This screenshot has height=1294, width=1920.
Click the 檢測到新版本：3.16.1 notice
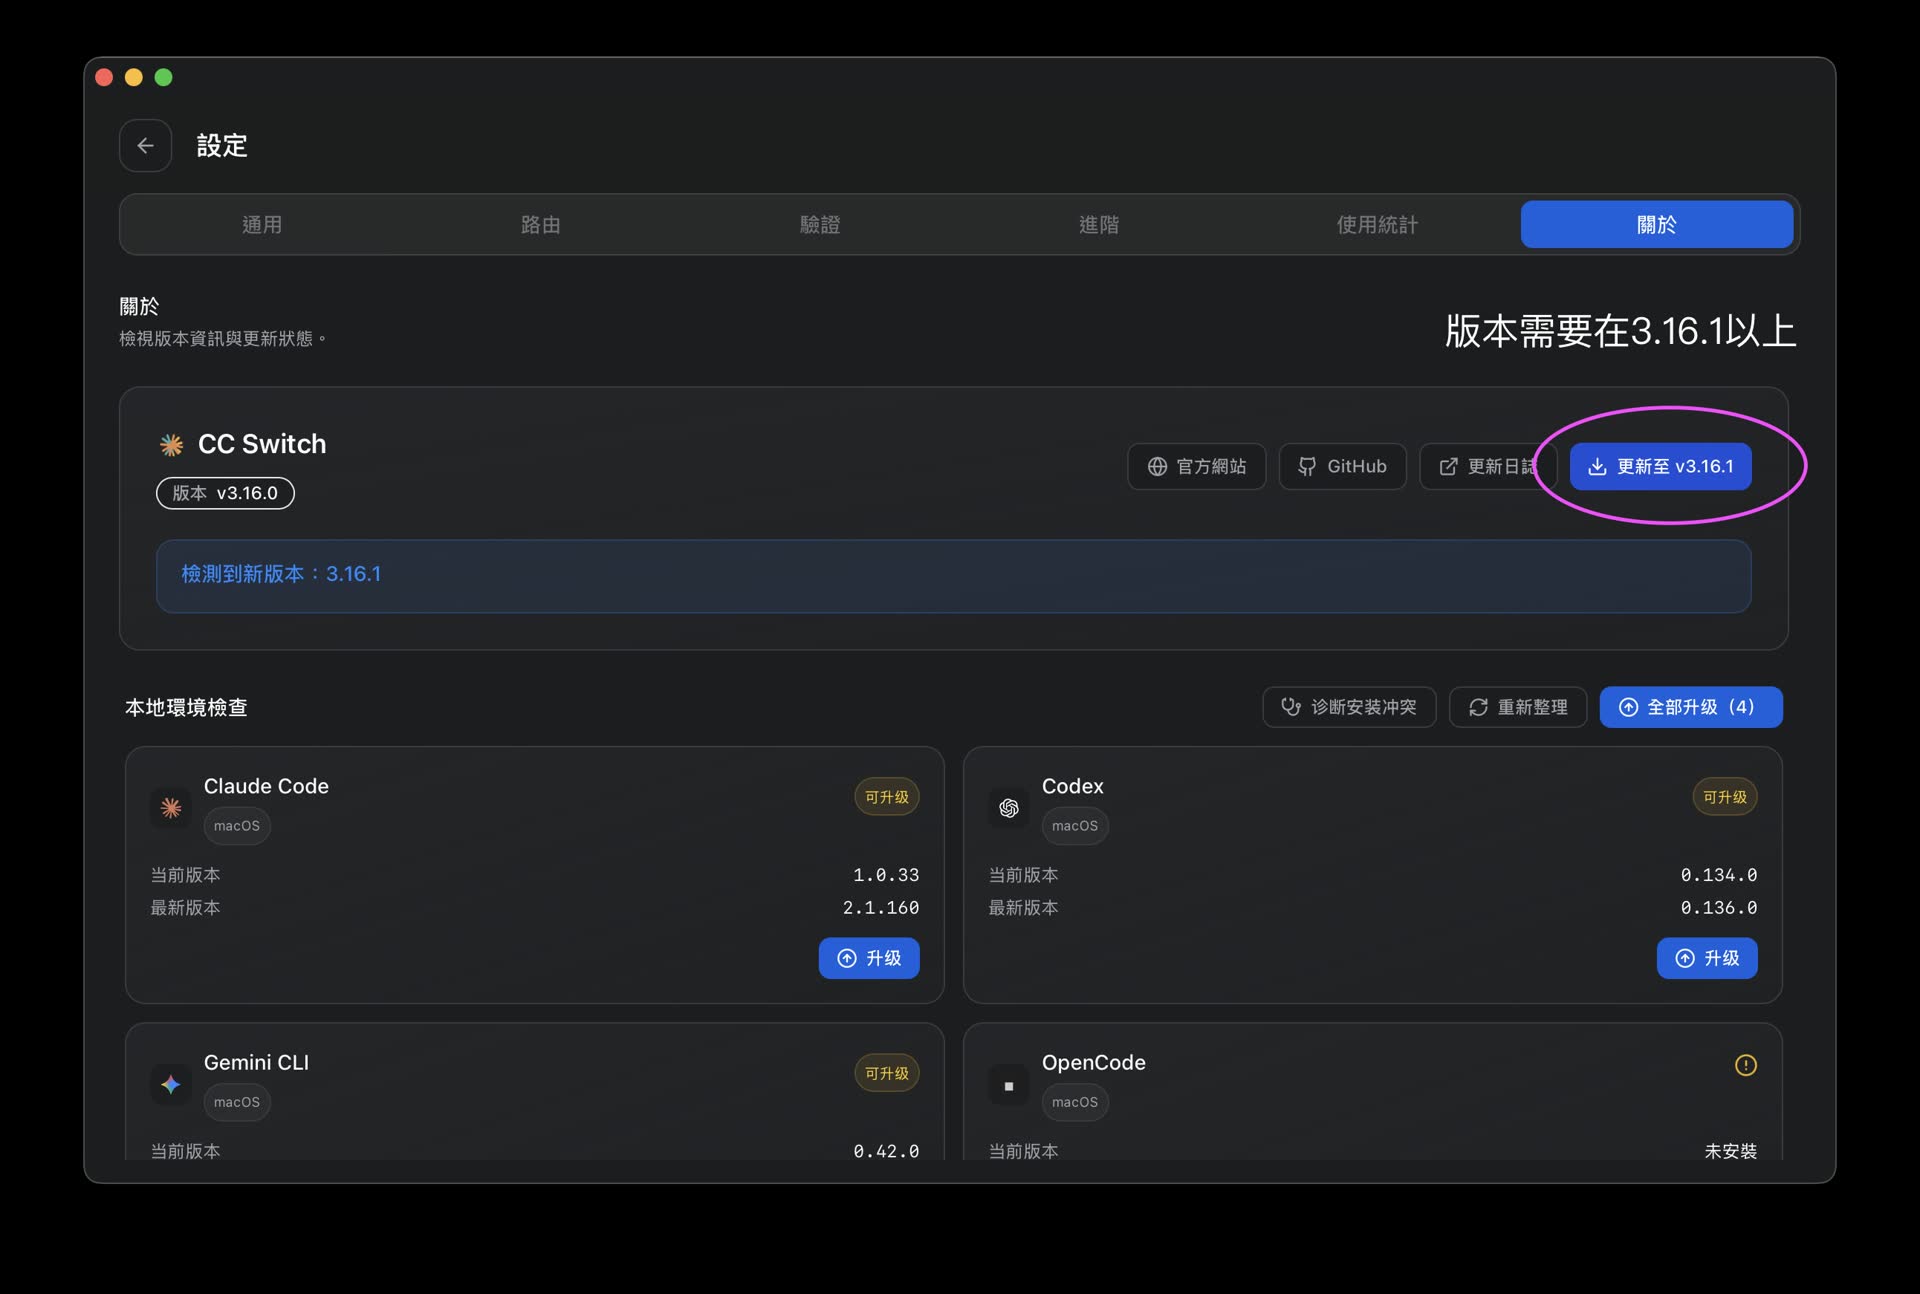coord(953,576)
